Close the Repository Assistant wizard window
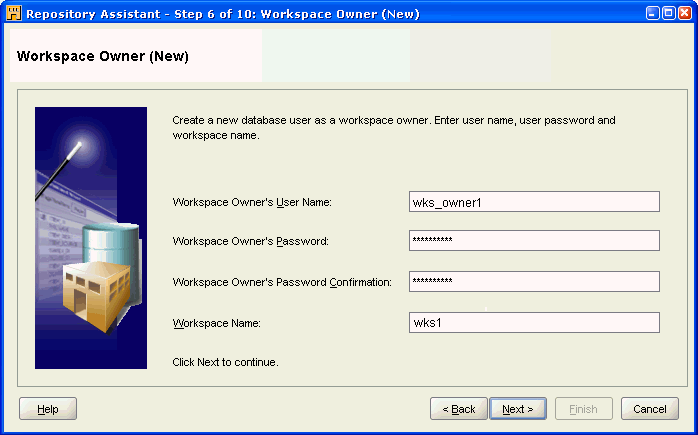 (x=684, y=14)
